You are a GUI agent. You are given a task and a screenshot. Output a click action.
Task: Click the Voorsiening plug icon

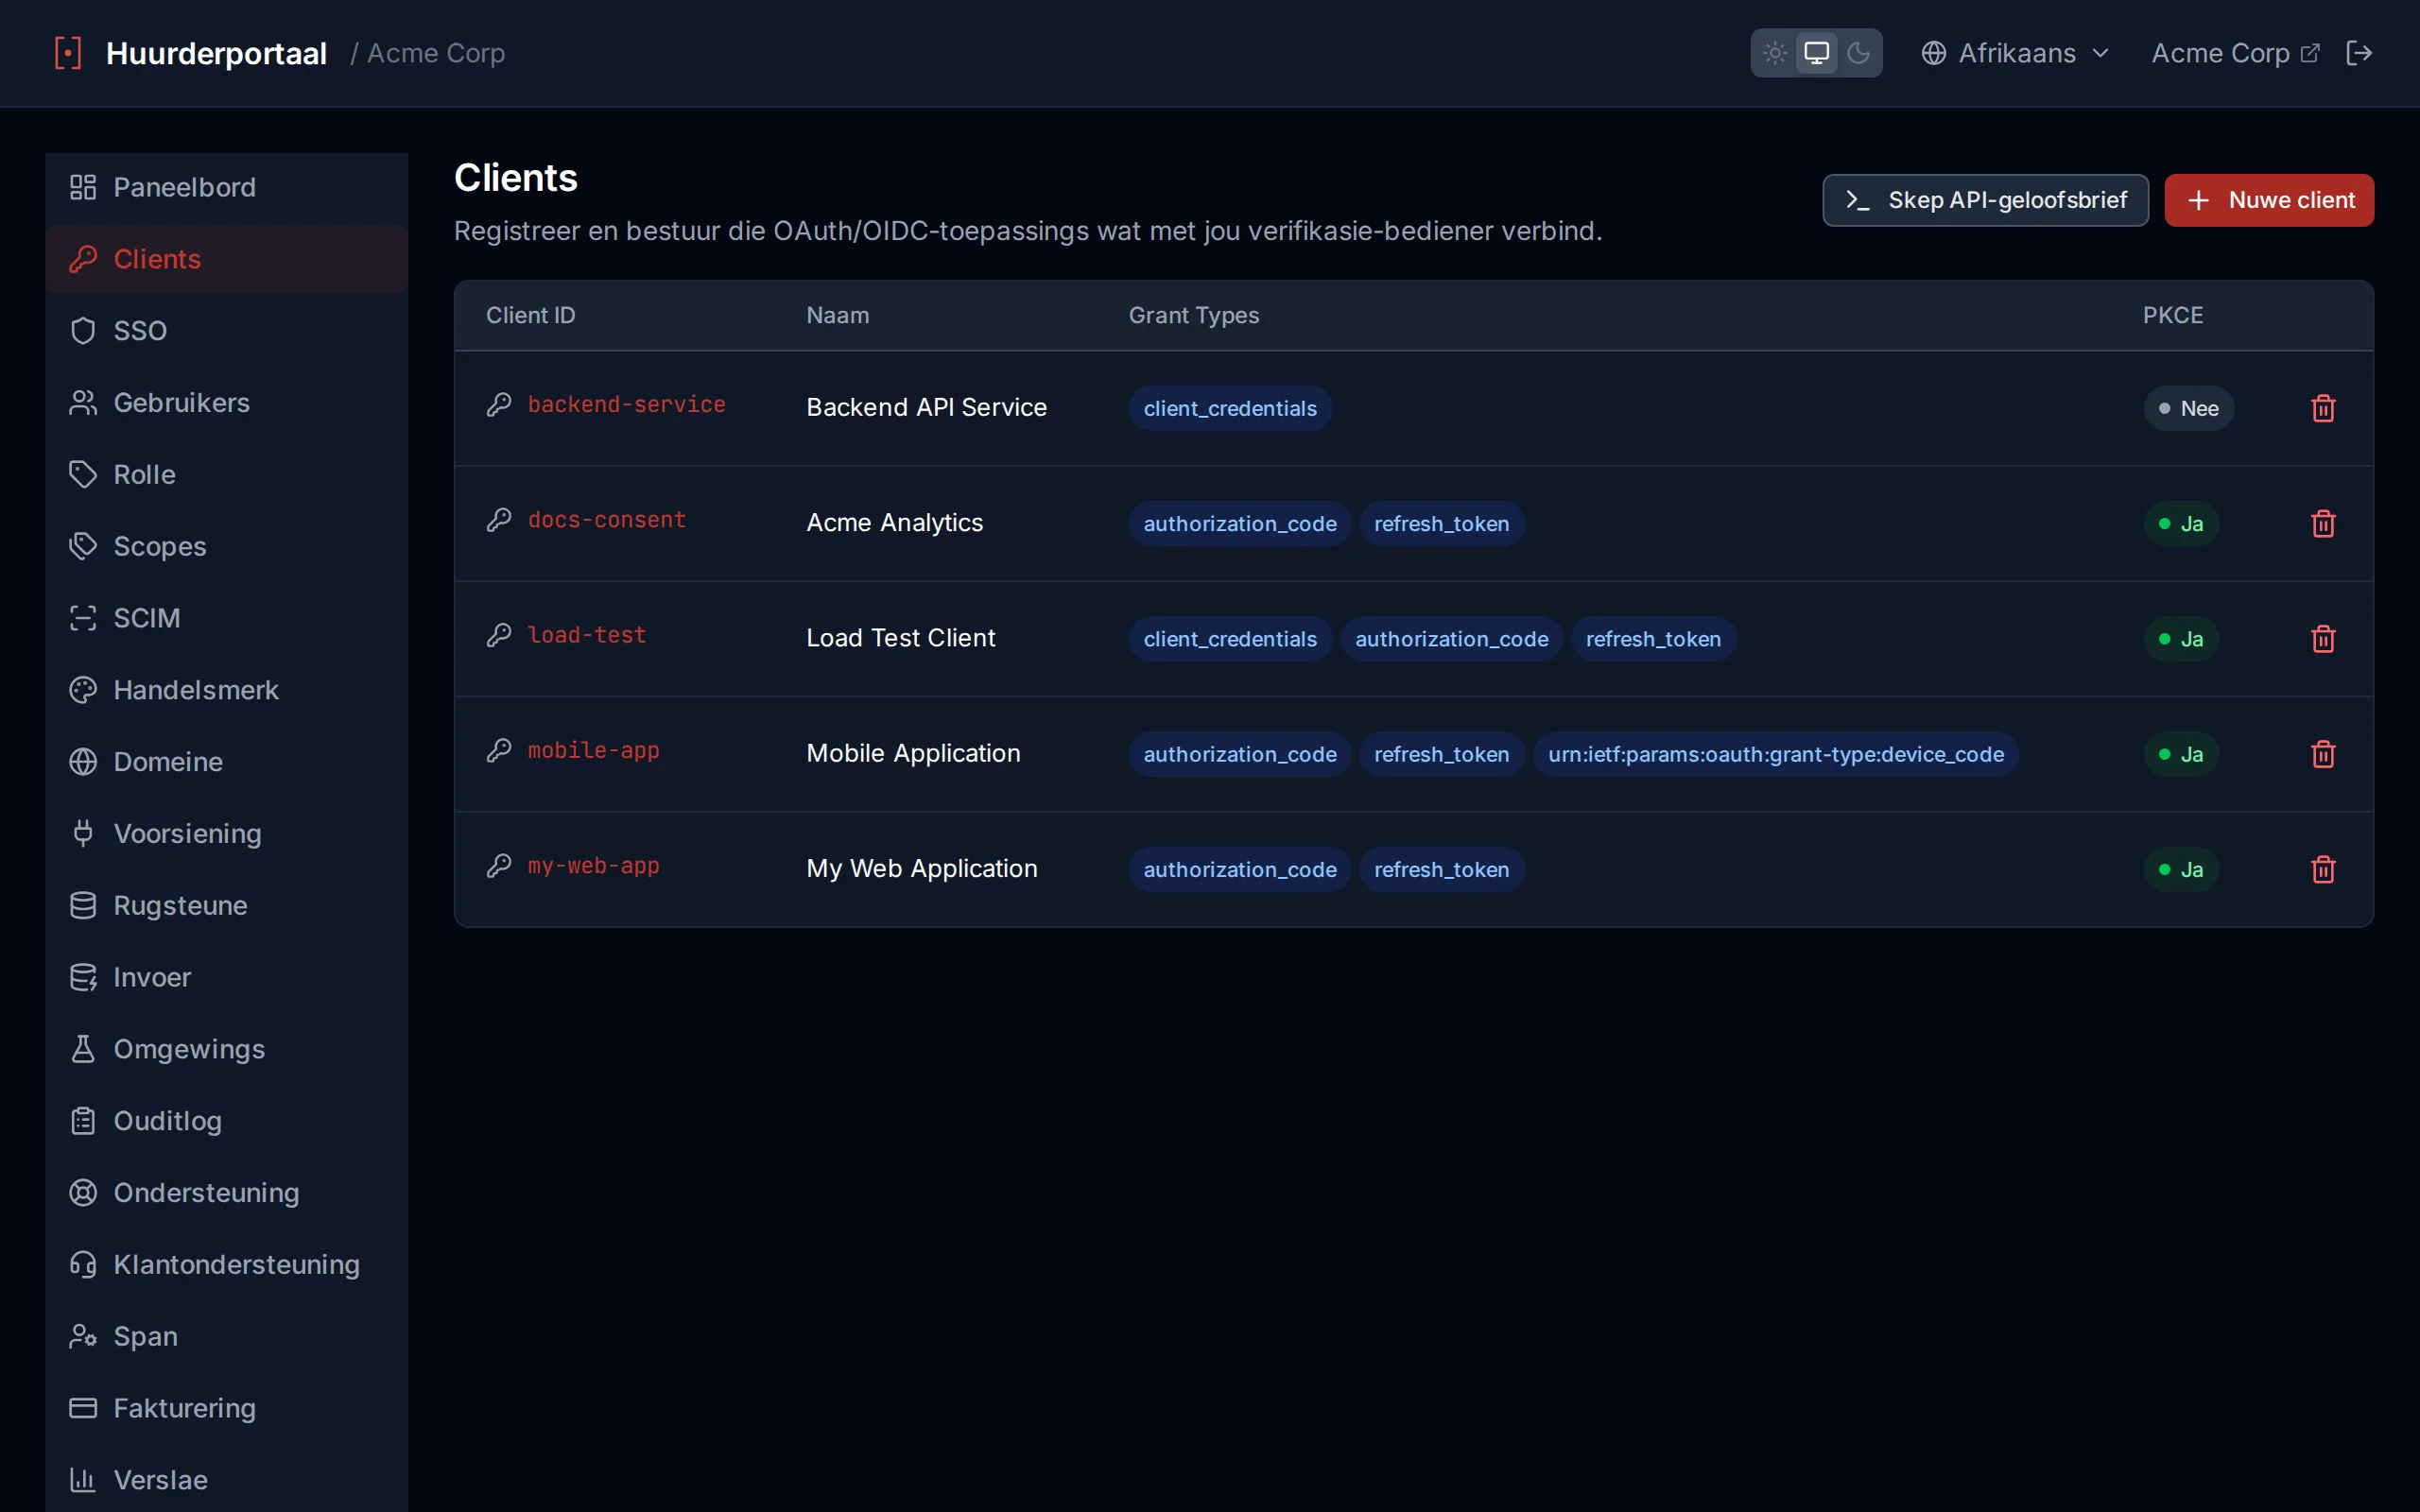coord(83,833)
